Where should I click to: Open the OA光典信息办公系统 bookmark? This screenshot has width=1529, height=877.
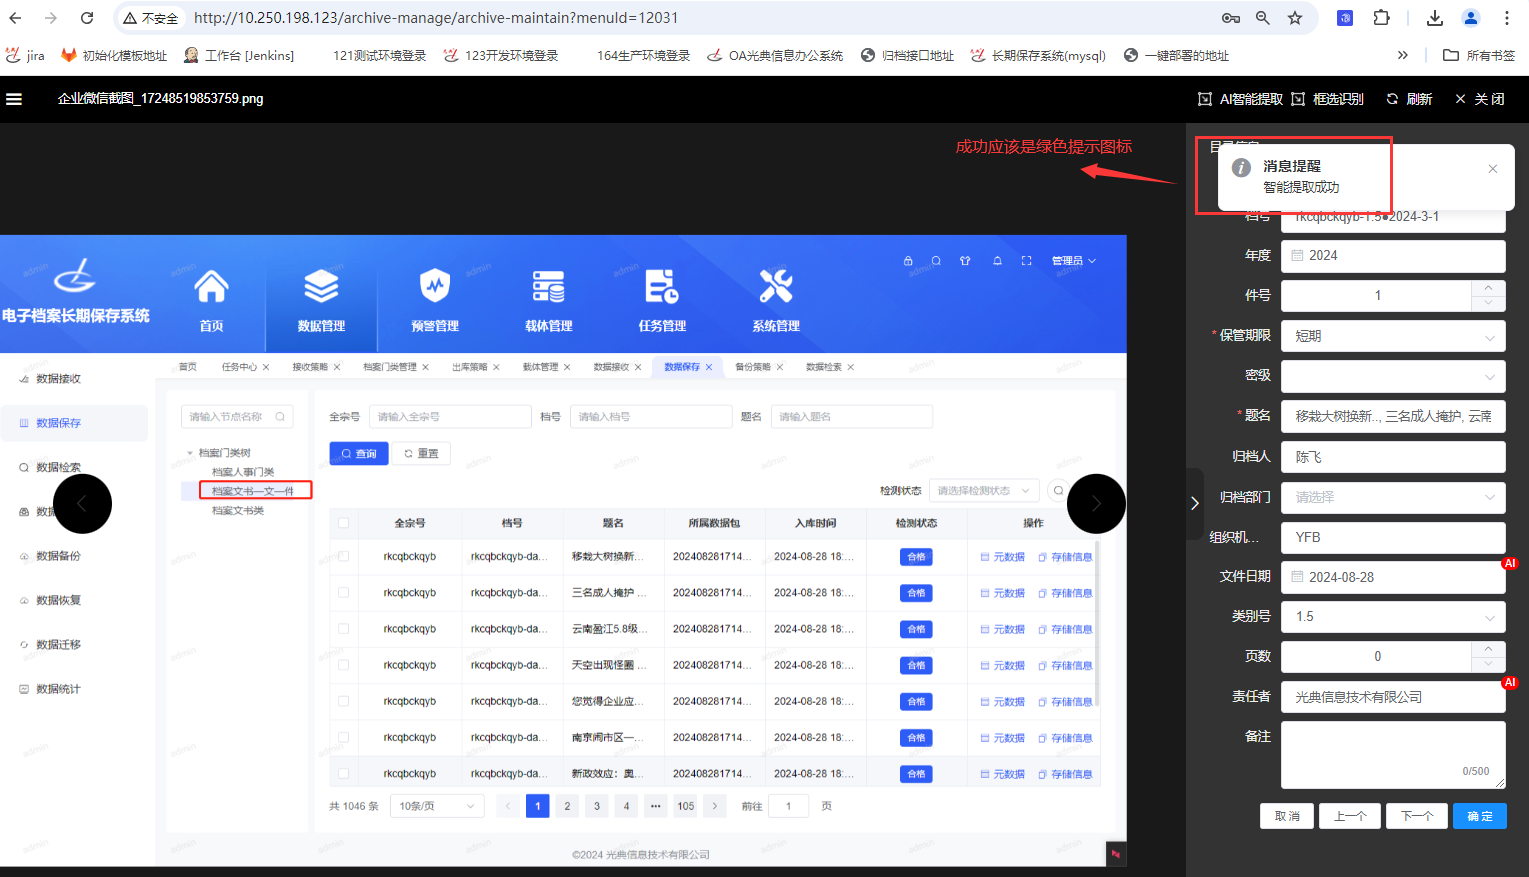point(775,56)
